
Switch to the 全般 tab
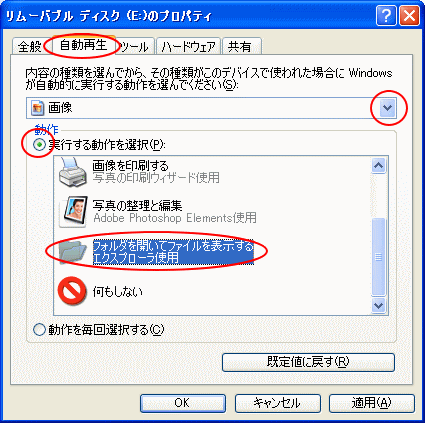(x=30, y=46)
